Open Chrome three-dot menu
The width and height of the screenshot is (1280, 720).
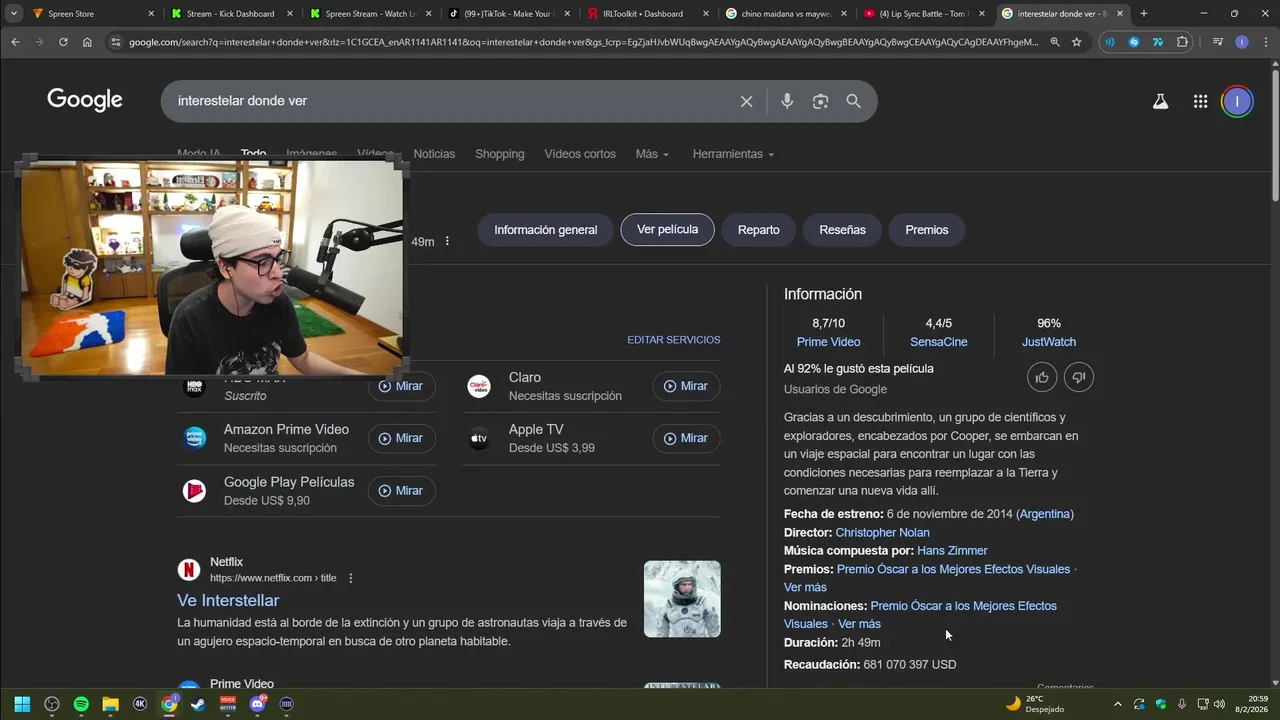(1264, 42)
